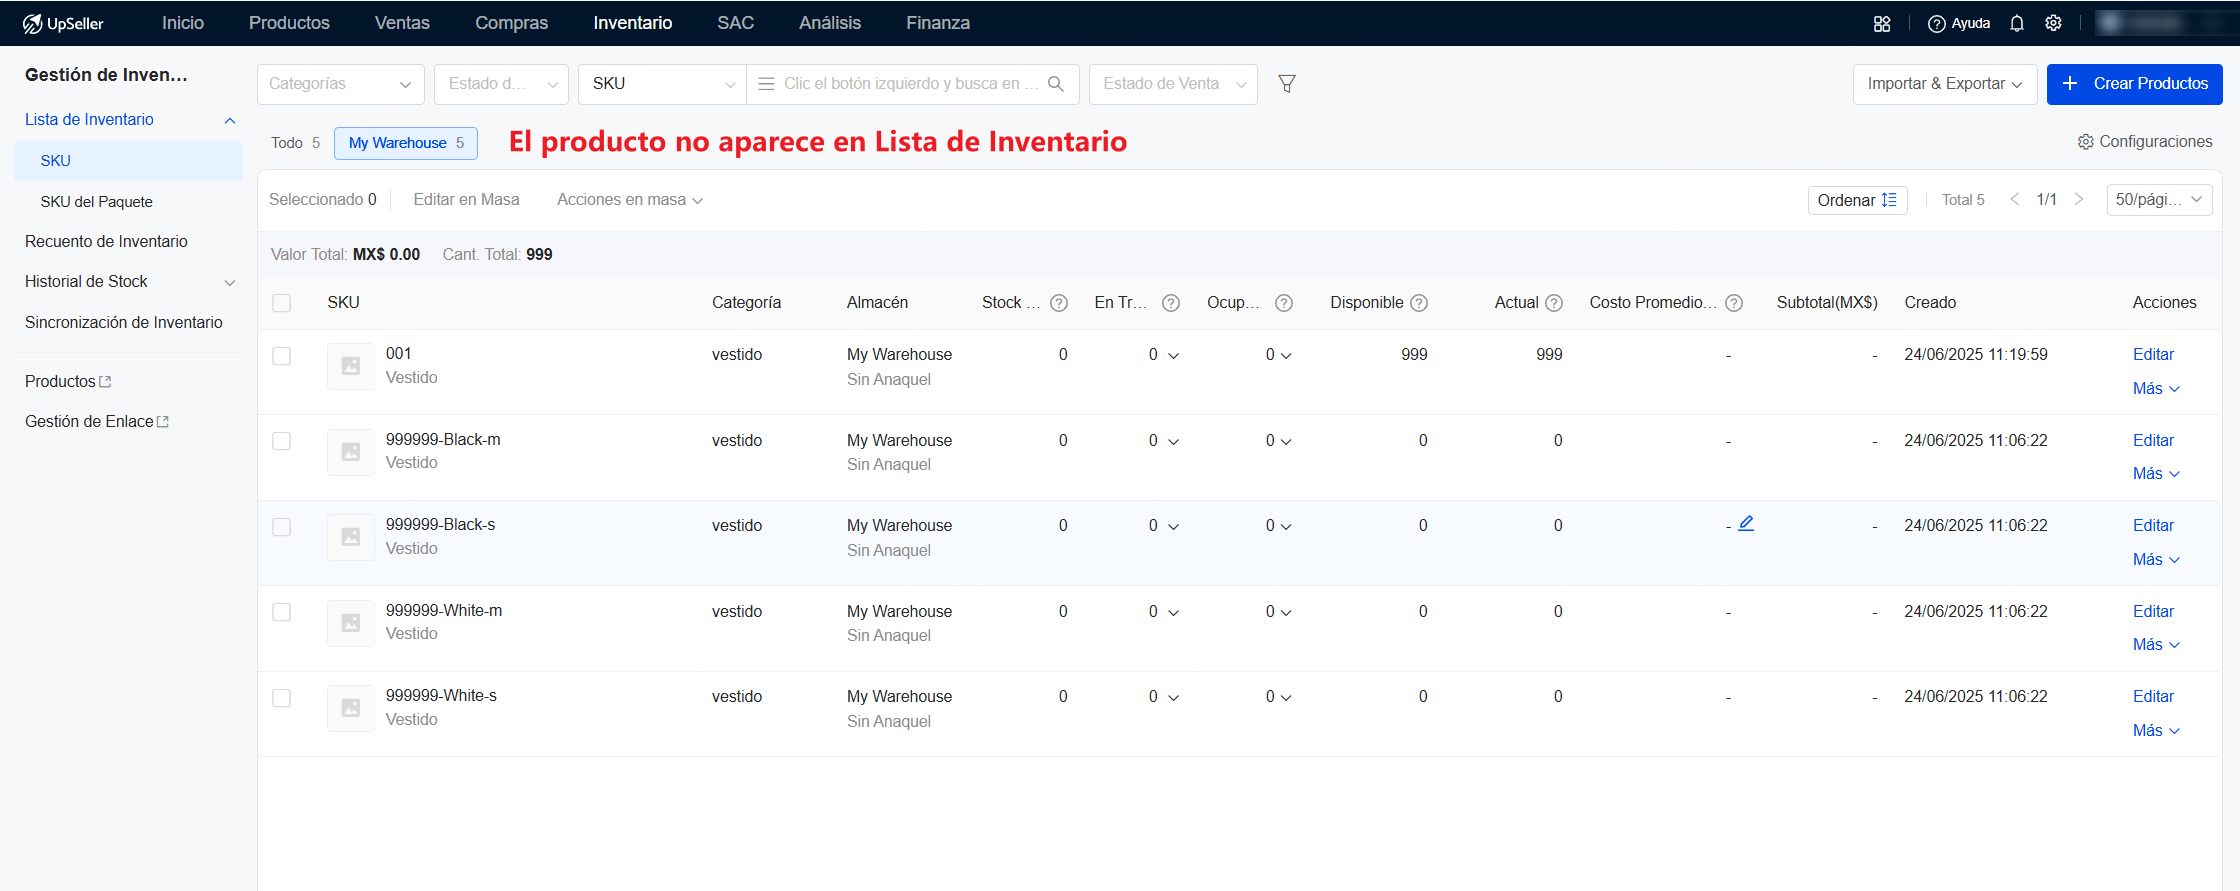This screenshot has height=891, width=2240.
Task: Select the My Warehouse tab
Action: [406, 143]
